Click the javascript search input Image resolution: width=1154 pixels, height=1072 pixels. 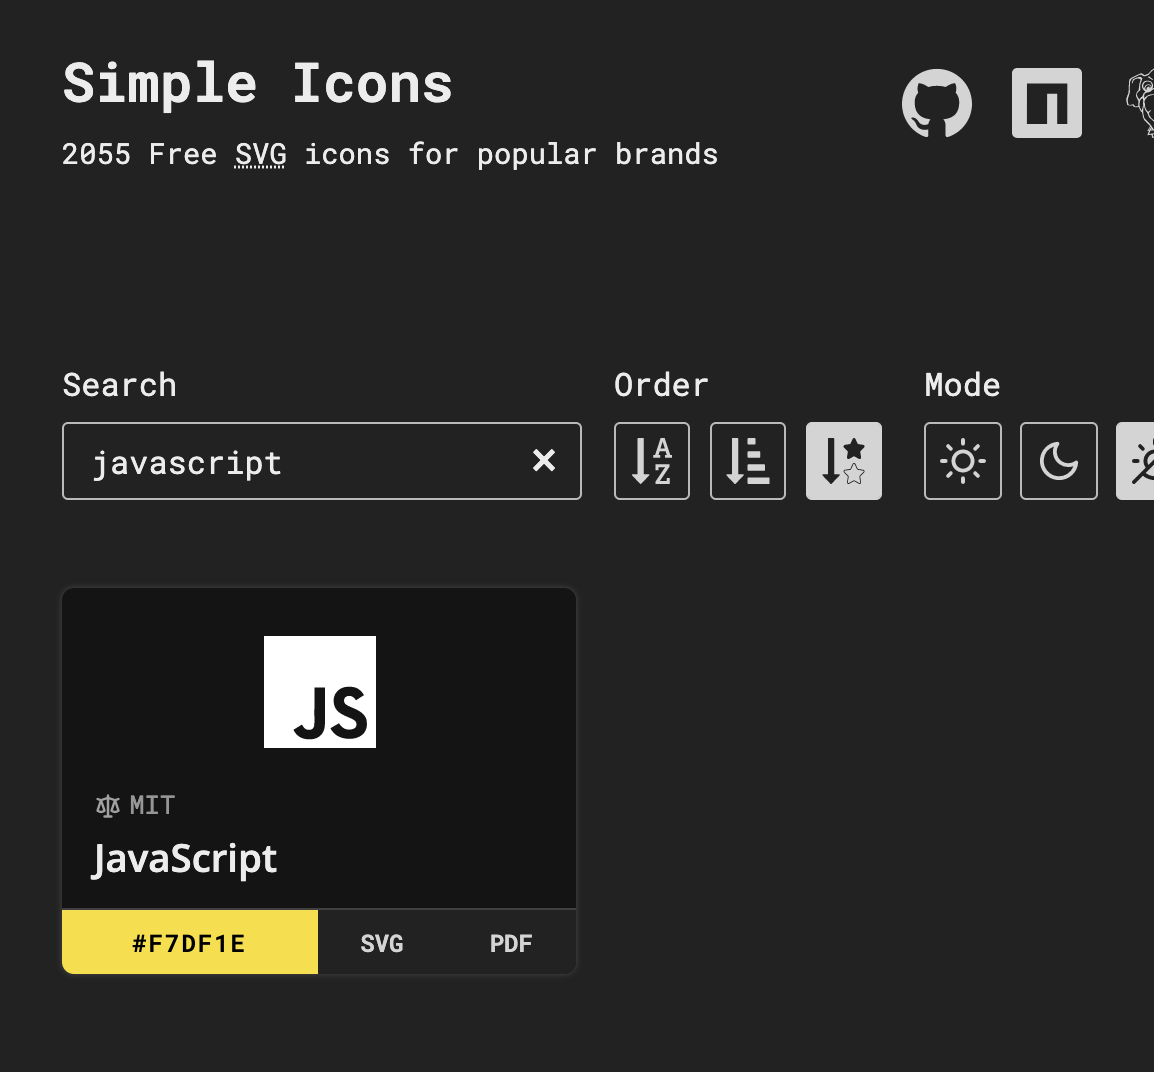pyautogui.click(x=322, y=461)
